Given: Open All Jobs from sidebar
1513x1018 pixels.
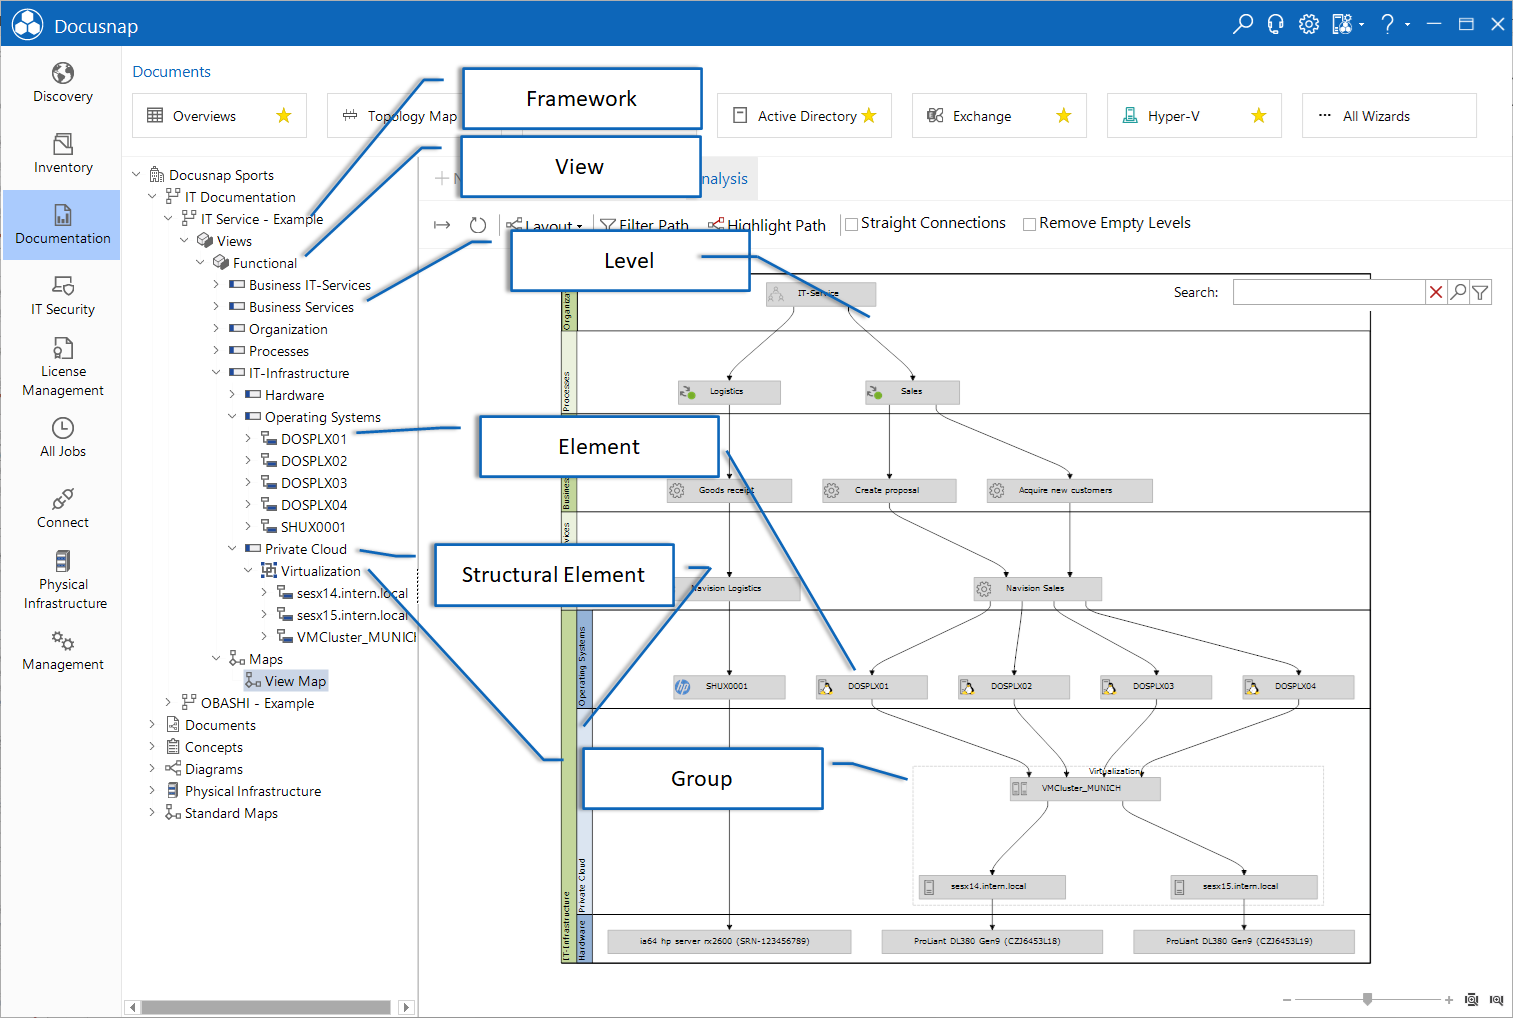Looking at the screenshot, I should coord(62,438).
